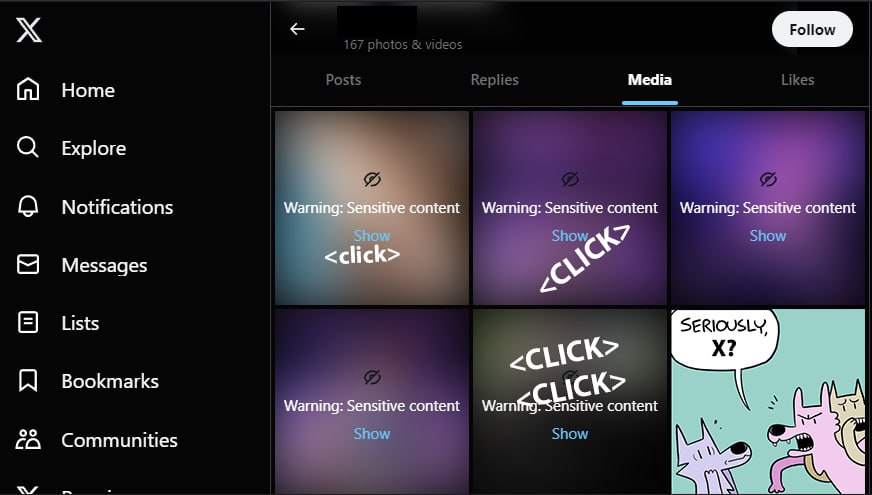Click Show on the second sensitive tile
This screenshot has width=872, height=495.
click(569, 236)
